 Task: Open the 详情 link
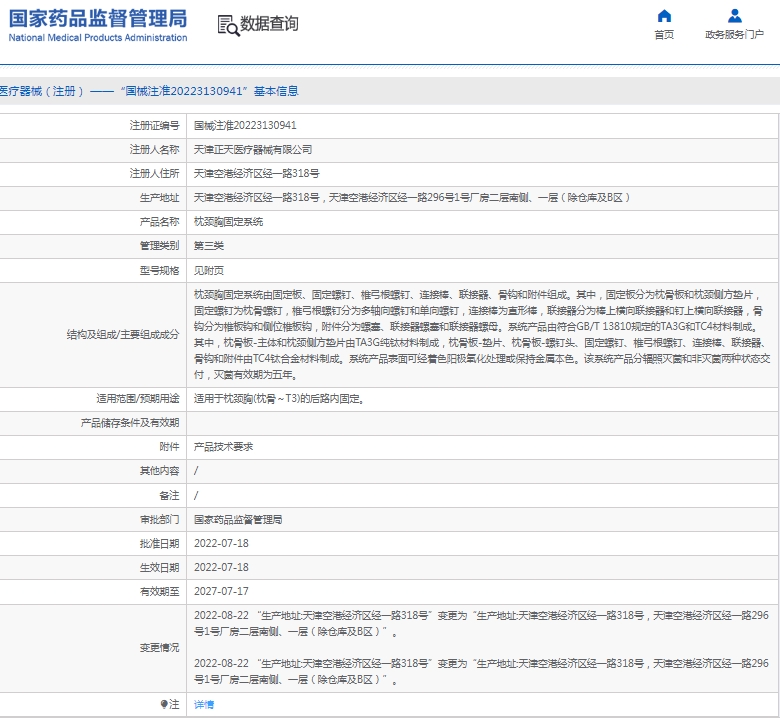204,704
